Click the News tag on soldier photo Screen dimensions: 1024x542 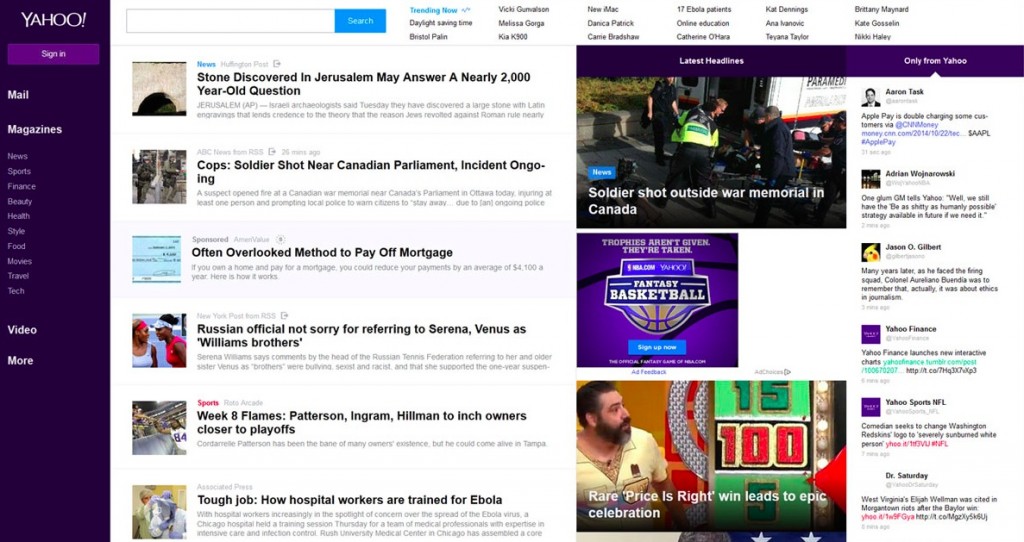click(601, 172)
